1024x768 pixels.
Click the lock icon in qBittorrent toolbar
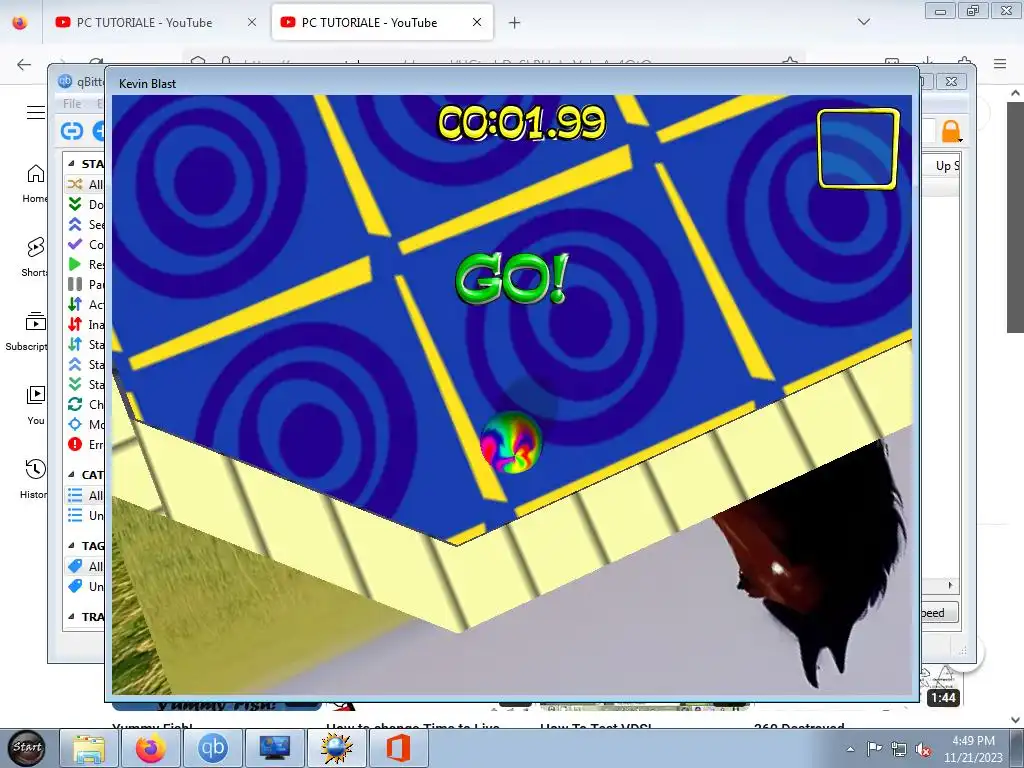pos(951,131)
